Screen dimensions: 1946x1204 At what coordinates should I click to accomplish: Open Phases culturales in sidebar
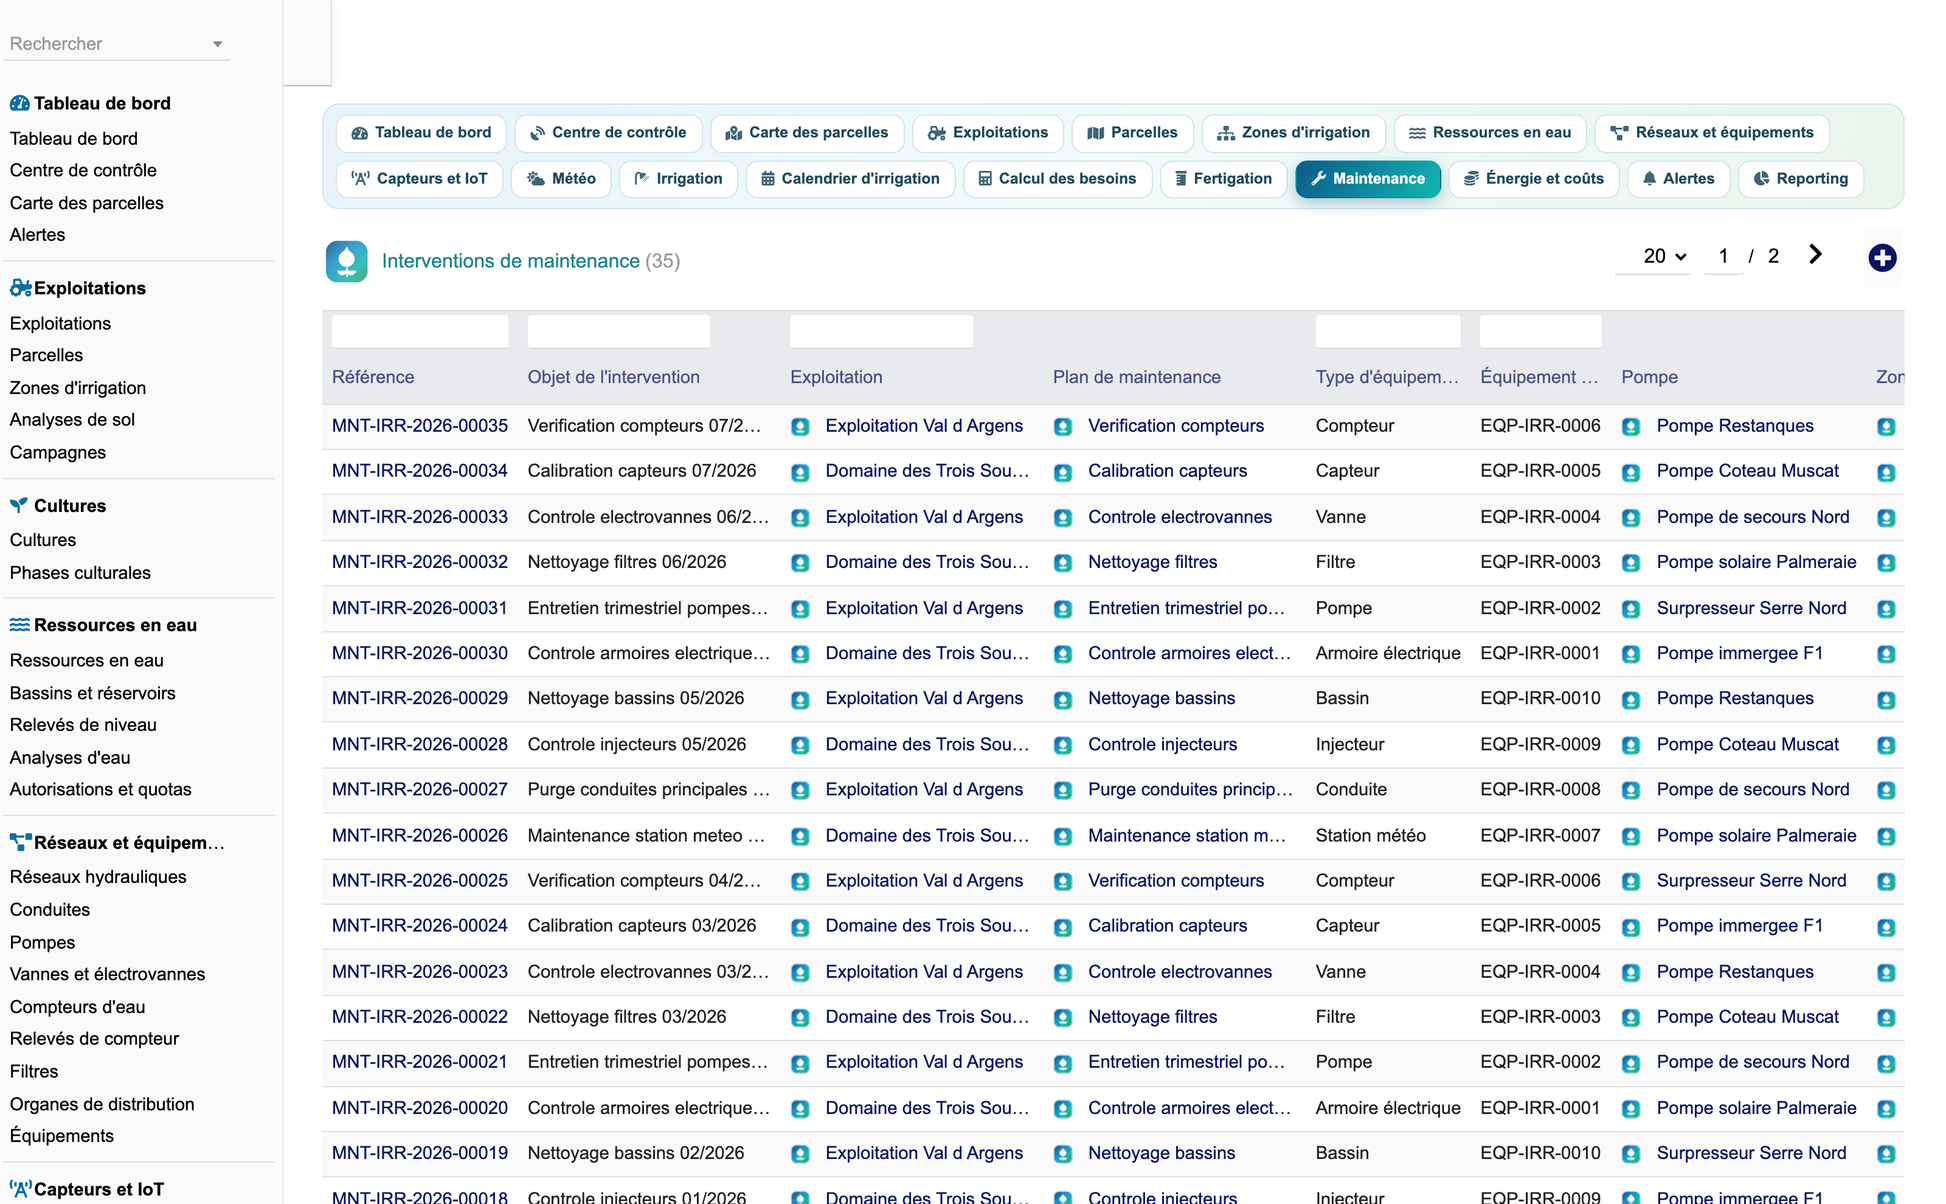point(80,573)
